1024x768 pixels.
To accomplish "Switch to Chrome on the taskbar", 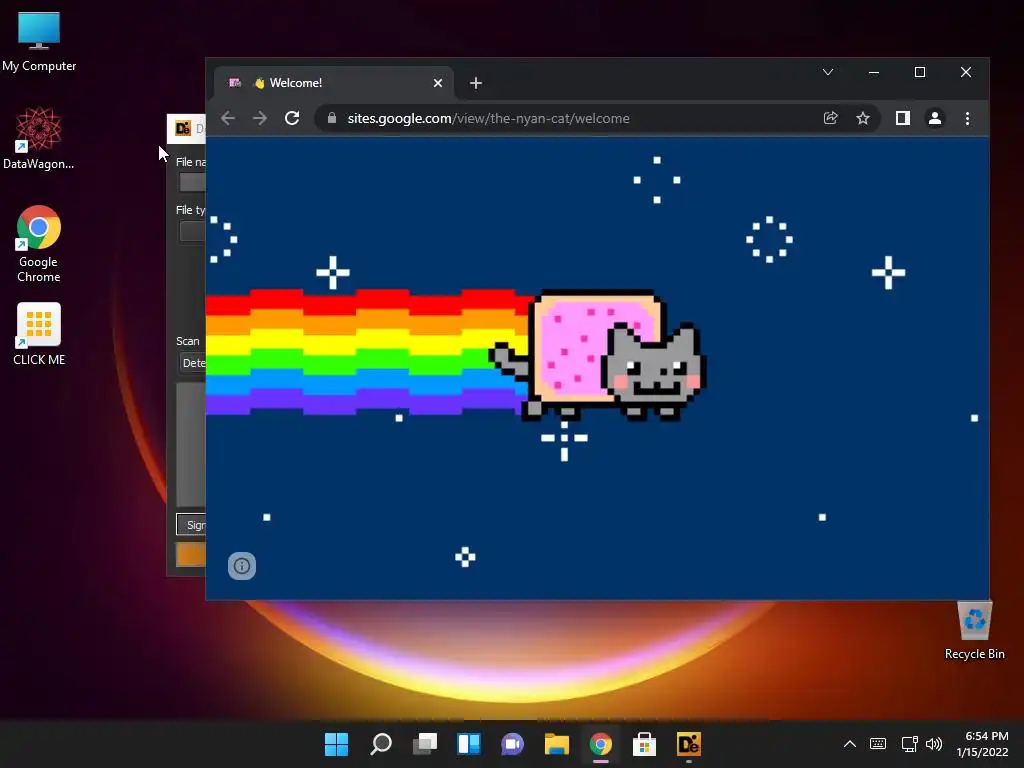I will tap(600, 744).
